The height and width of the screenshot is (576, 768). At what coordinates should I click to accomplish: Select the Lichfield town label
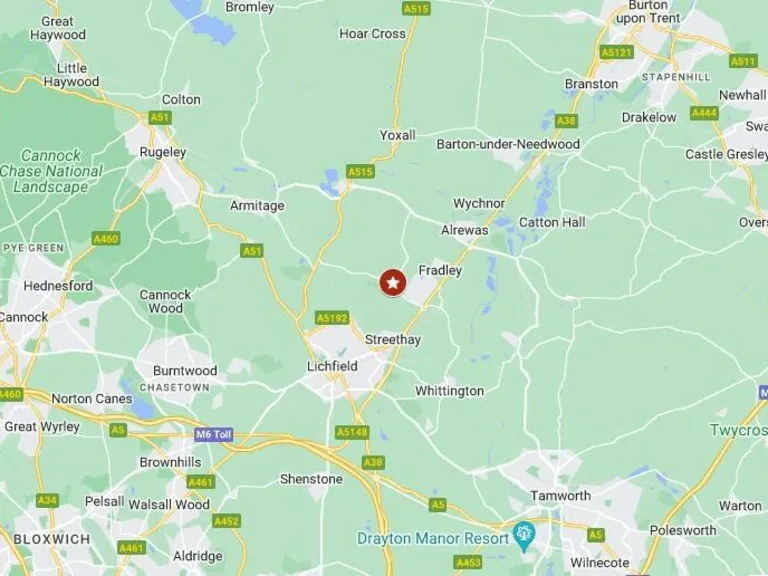click(x=332, y=366)
